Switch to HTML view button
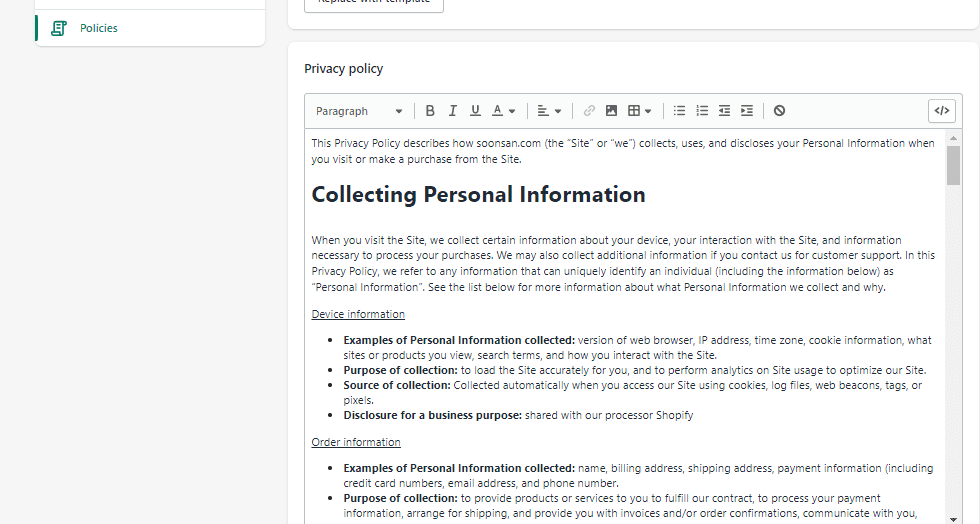Viewport: 980px width, 524px height. (942, 111)
